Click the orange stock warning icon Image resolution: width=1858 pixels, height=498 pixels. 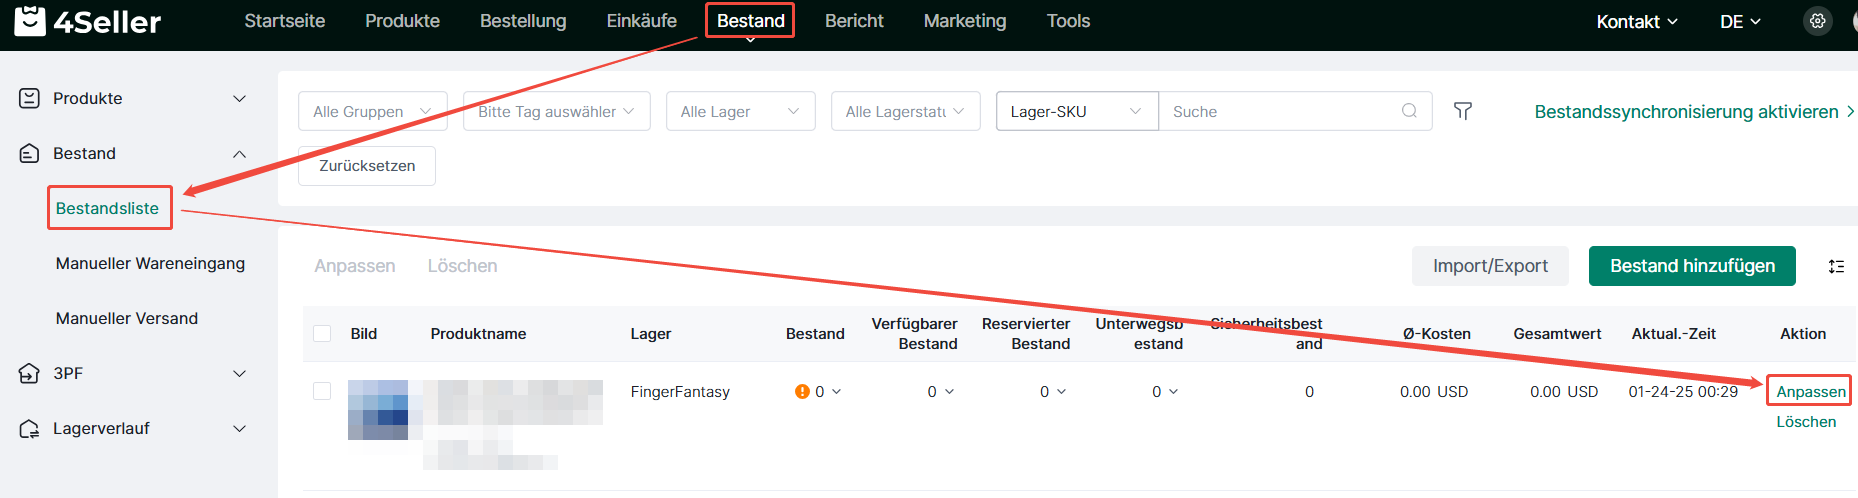[x=802, y=392]
